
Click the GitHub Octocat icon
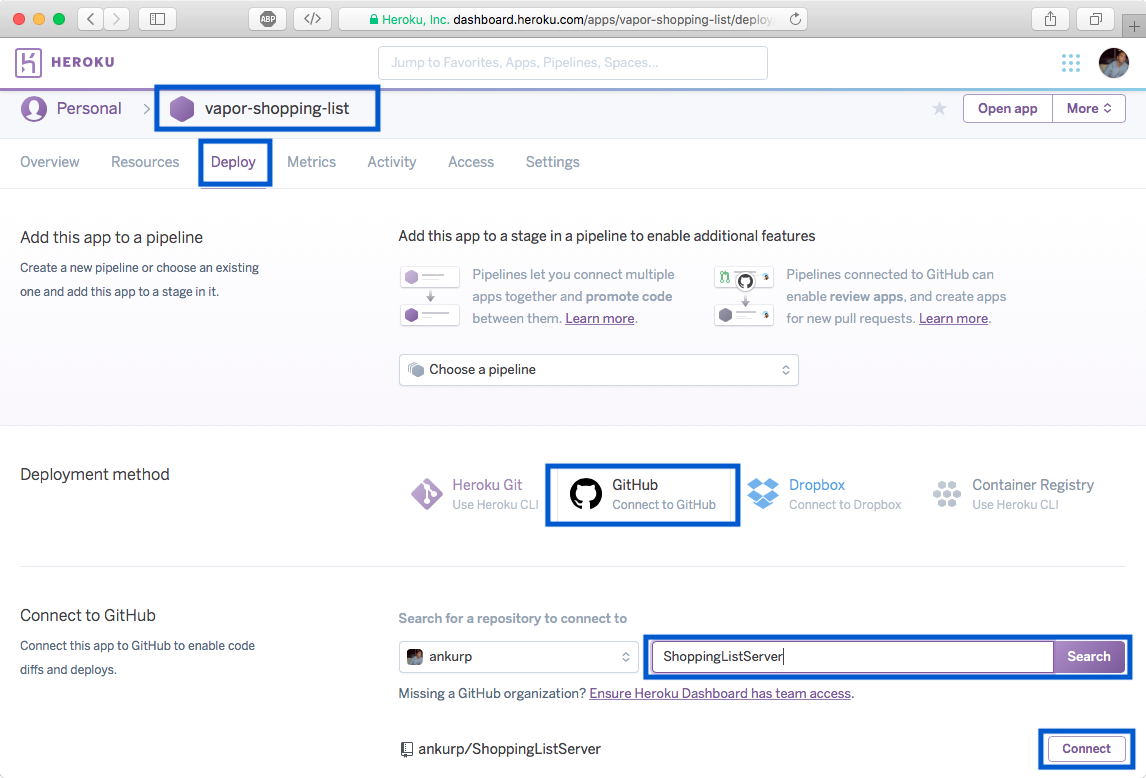(585, 494)
